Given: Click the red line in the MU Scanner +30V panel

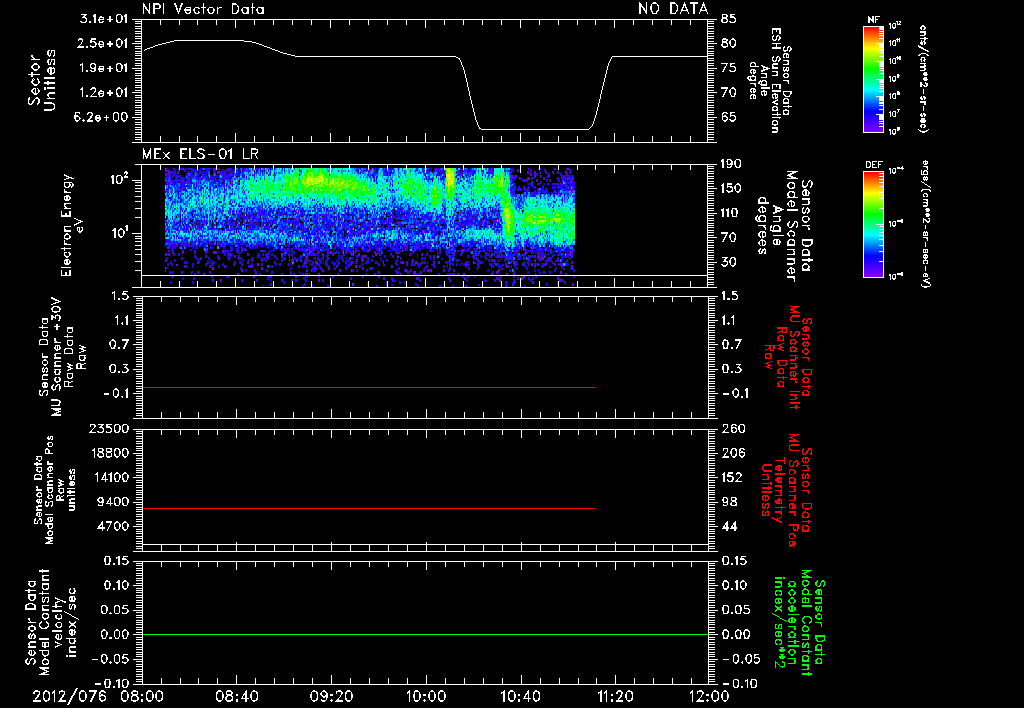Looking at the screenshot, I should (x=369, y=387).
